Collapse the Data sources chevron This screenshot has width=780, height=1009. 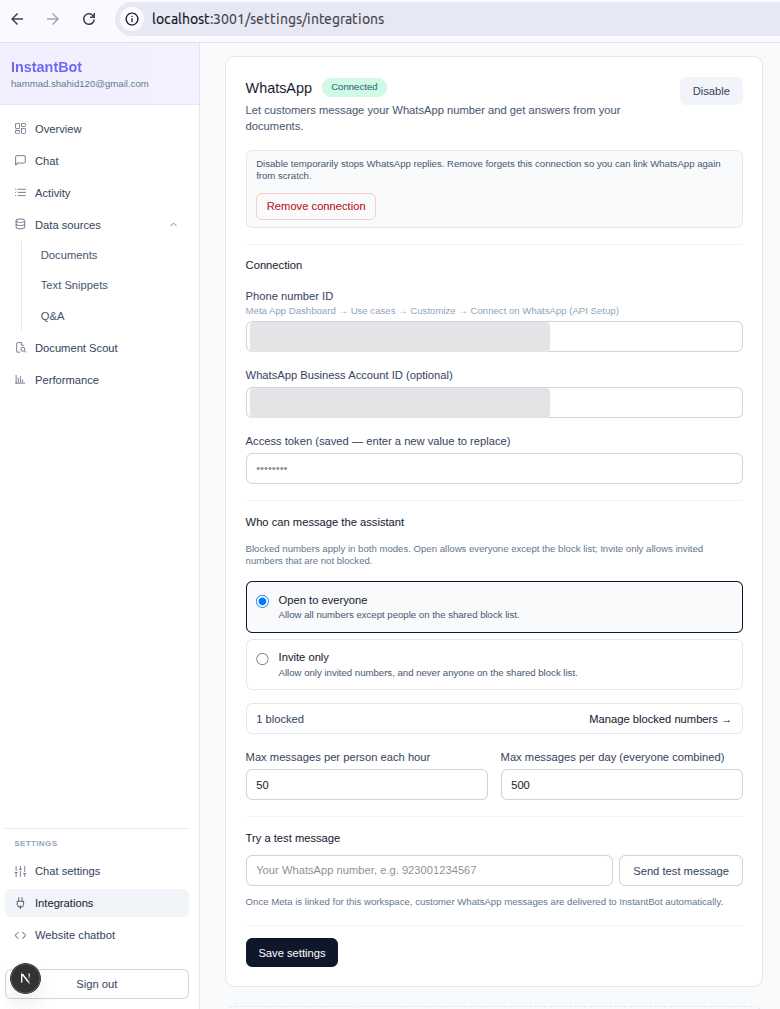click(173, 225)
